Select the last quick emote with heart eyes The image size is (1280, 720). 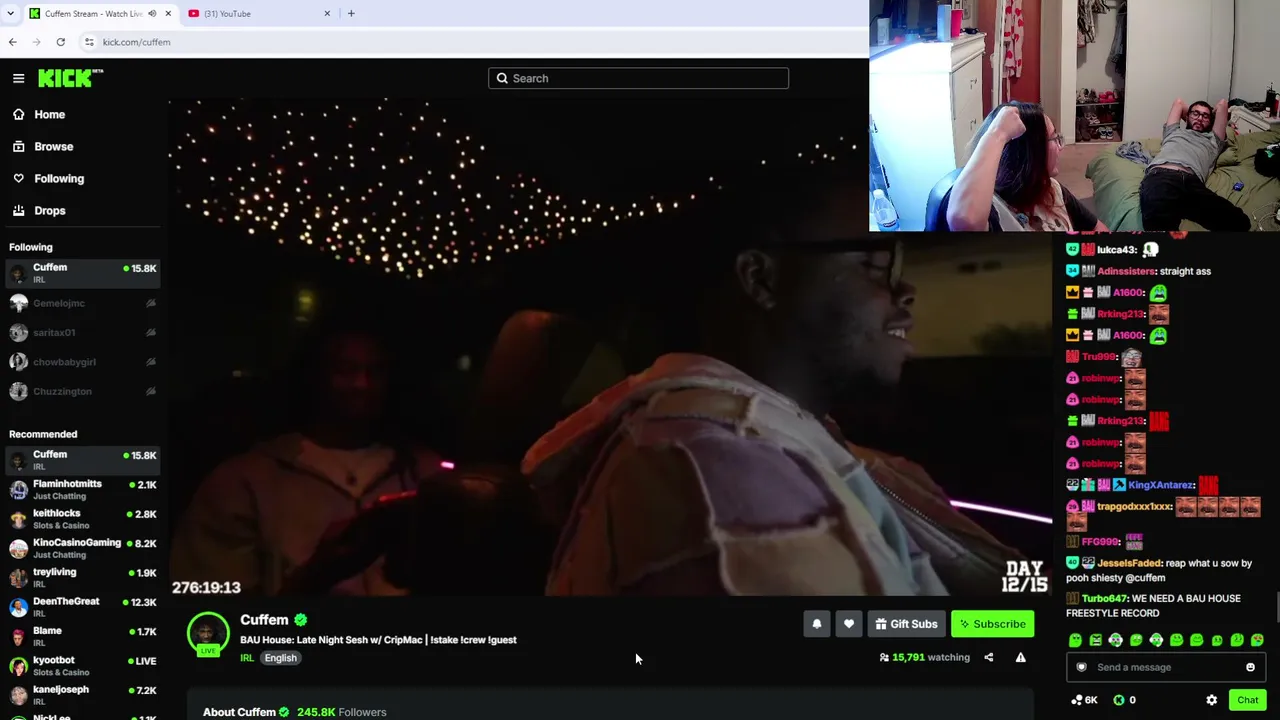(1257, 640)
